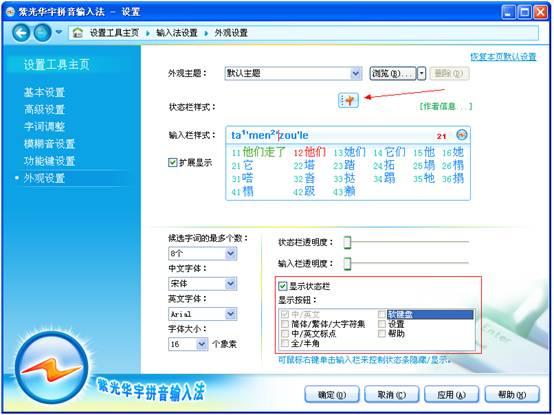The image size is (554, 415).
Task: Click the back navigation arrow
Action: click(x=21, y=33)
